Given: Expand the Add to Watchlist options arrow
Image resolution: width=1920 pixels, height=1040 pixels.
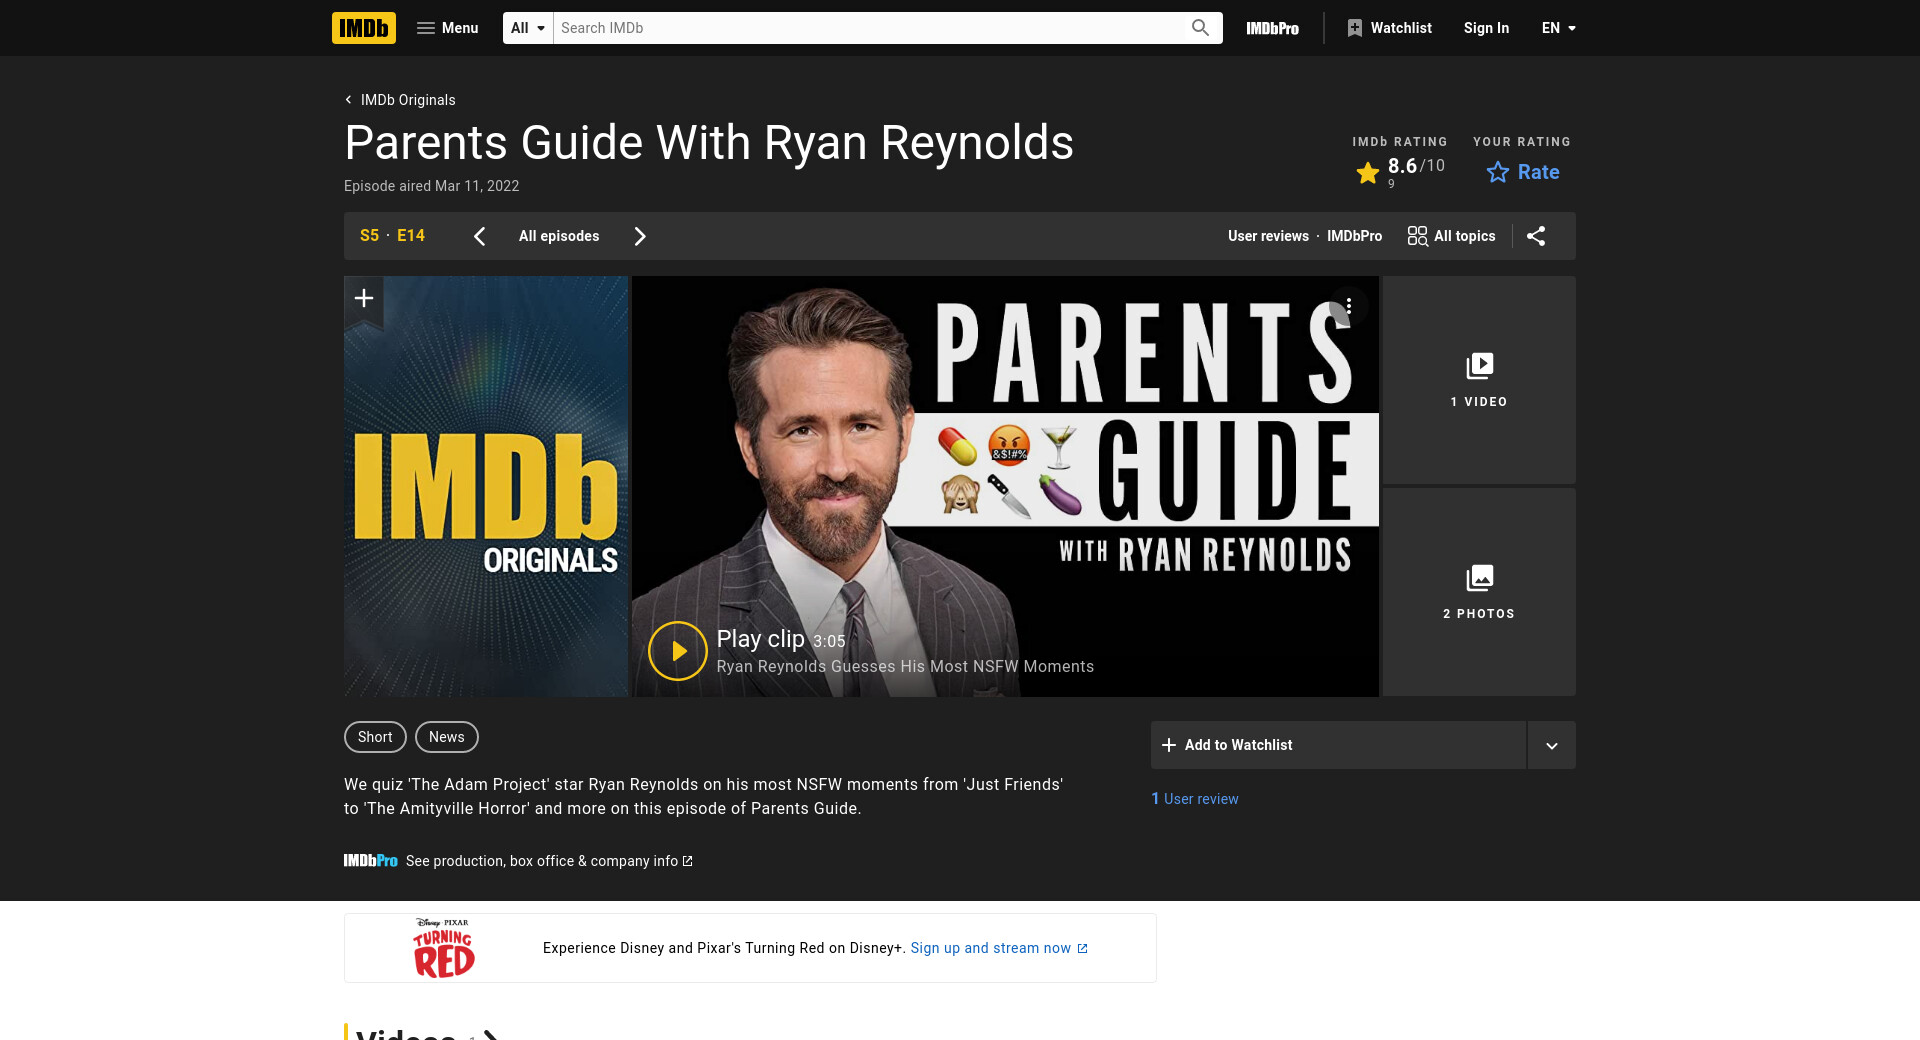Looking at the screenshot, I should 1551,745.
